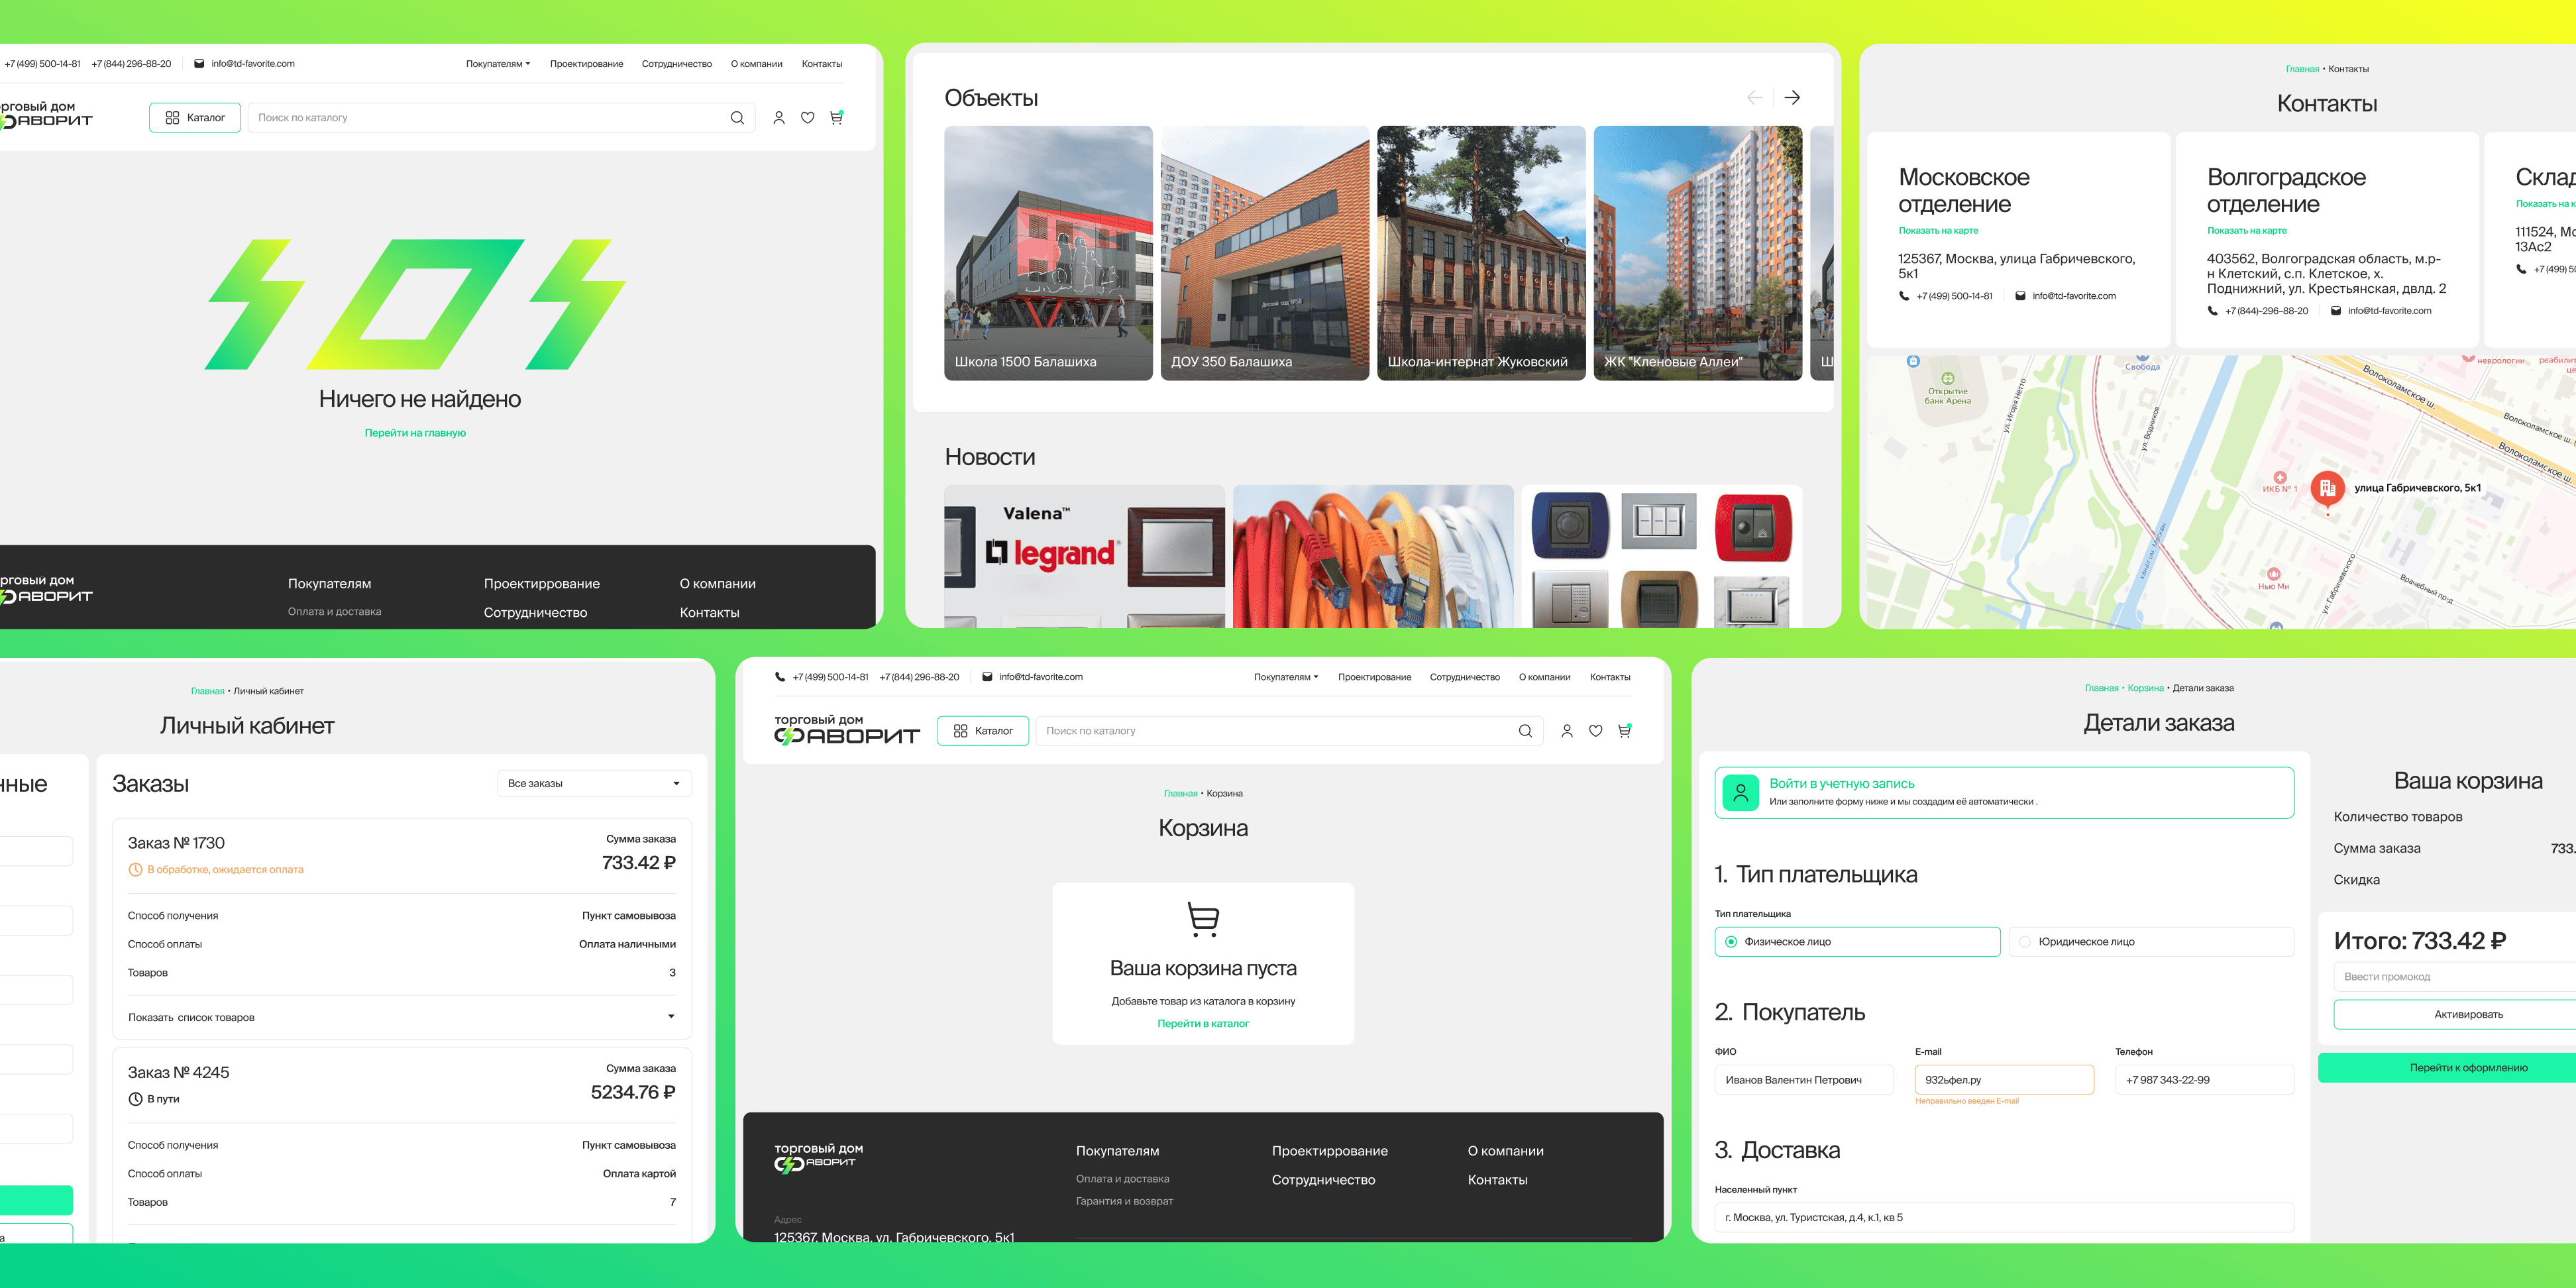Click the red map pin at Габричевского 5к1
Image resolution: width=2576 pixels, height=1288 pixels.
tap(2327, 488)
